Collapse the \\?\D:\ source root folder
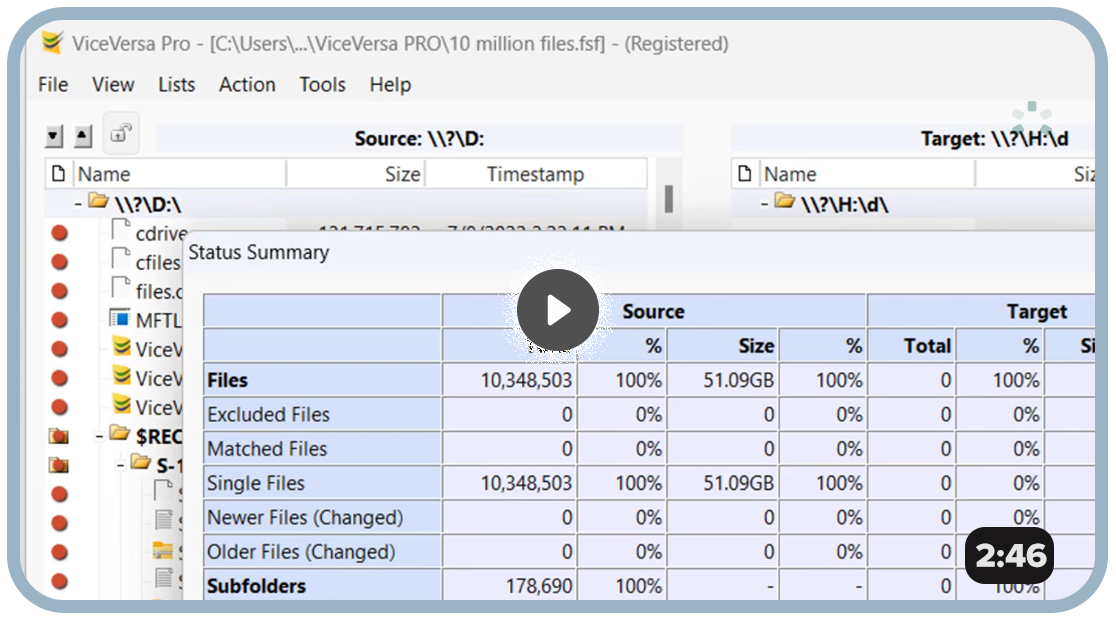This screenshot has width=1116, height=620. click(x=78, y=205)
